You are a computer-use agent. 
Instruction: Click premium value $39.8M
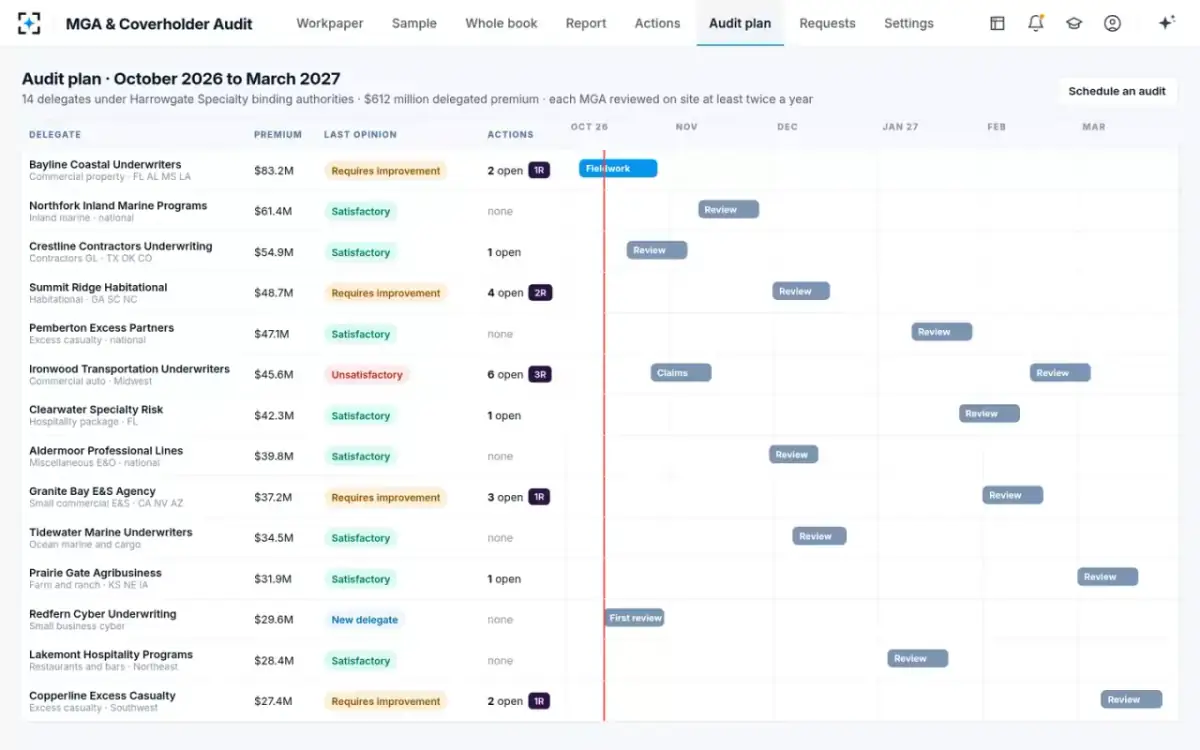pos(274,456)
